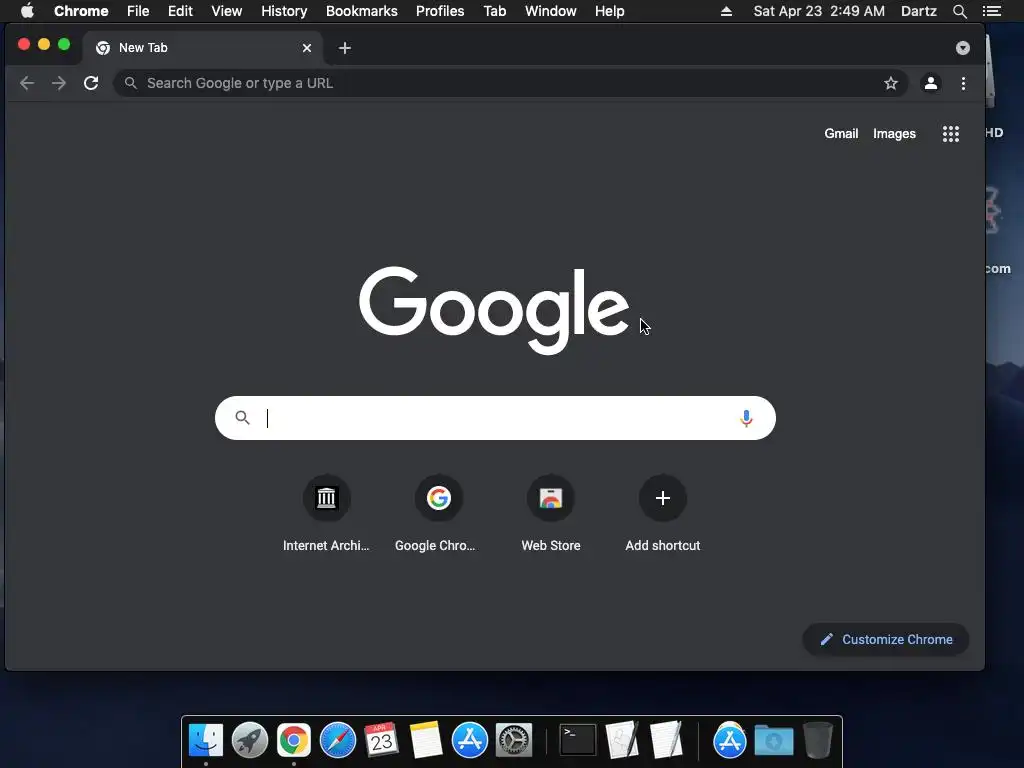Open System Preferences from the Dock

(514, 741)
